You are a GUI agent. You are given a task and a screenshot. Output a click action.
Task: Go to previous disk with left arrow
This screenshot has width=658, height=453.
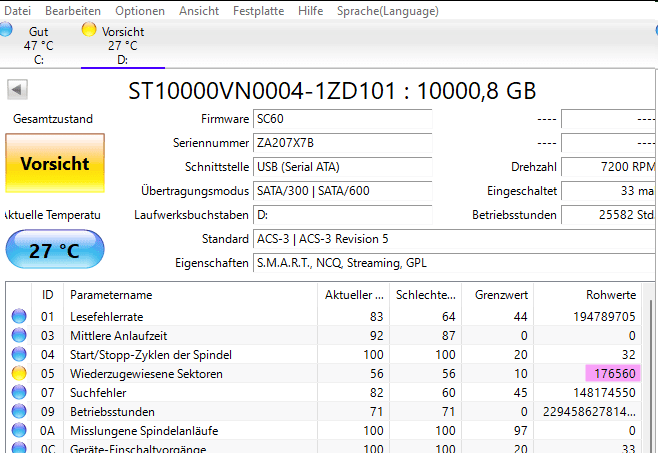(17, 89)
